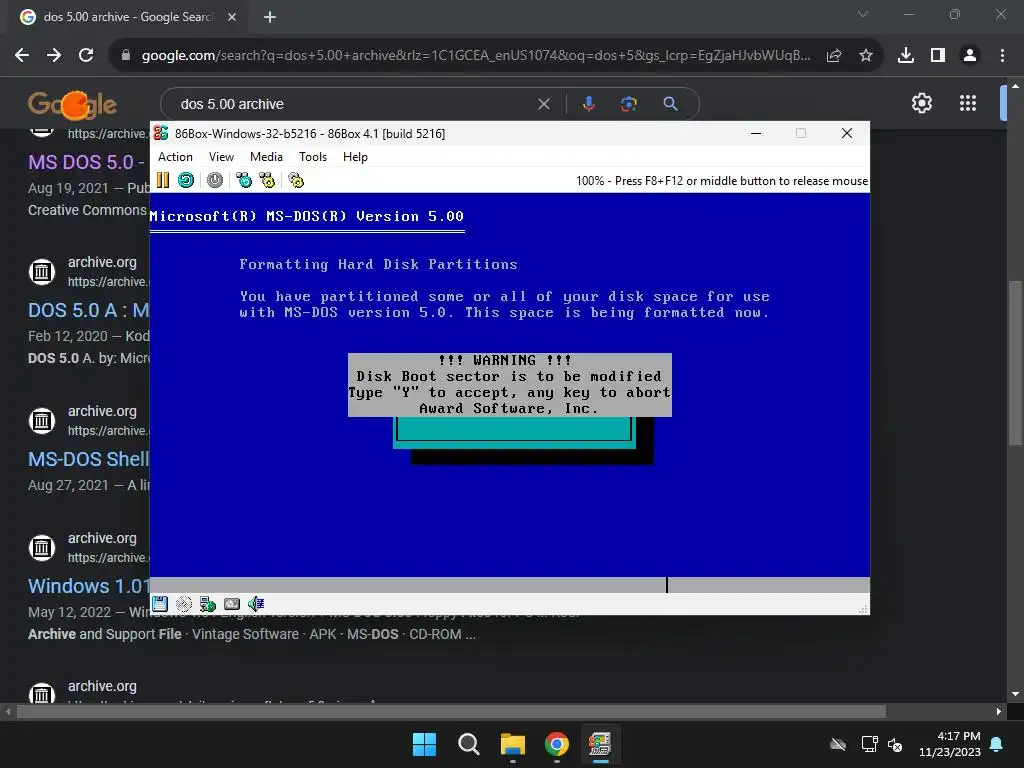Click the CD-ROM status bar icon

[x=184, y=604]
